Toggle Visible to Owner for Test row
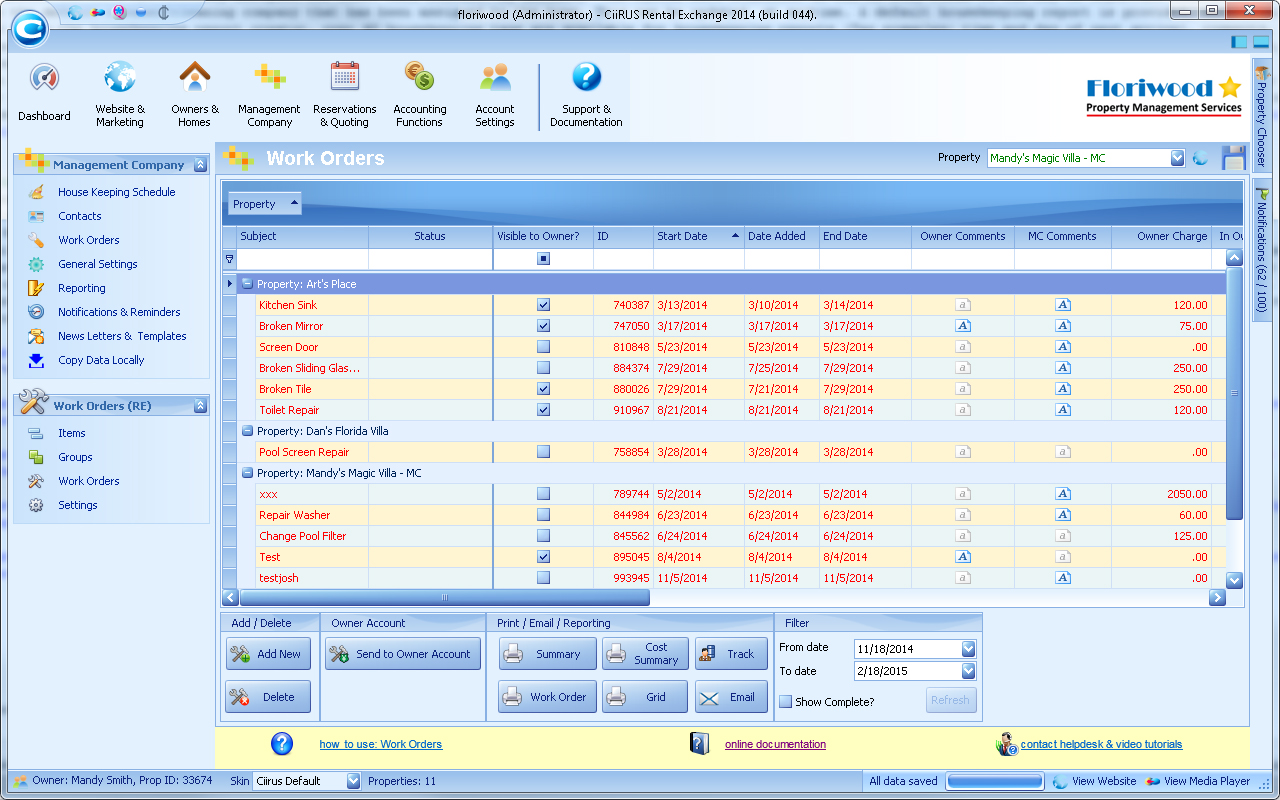The width and height of the screenshot is (1280, 800). [543, 557]
